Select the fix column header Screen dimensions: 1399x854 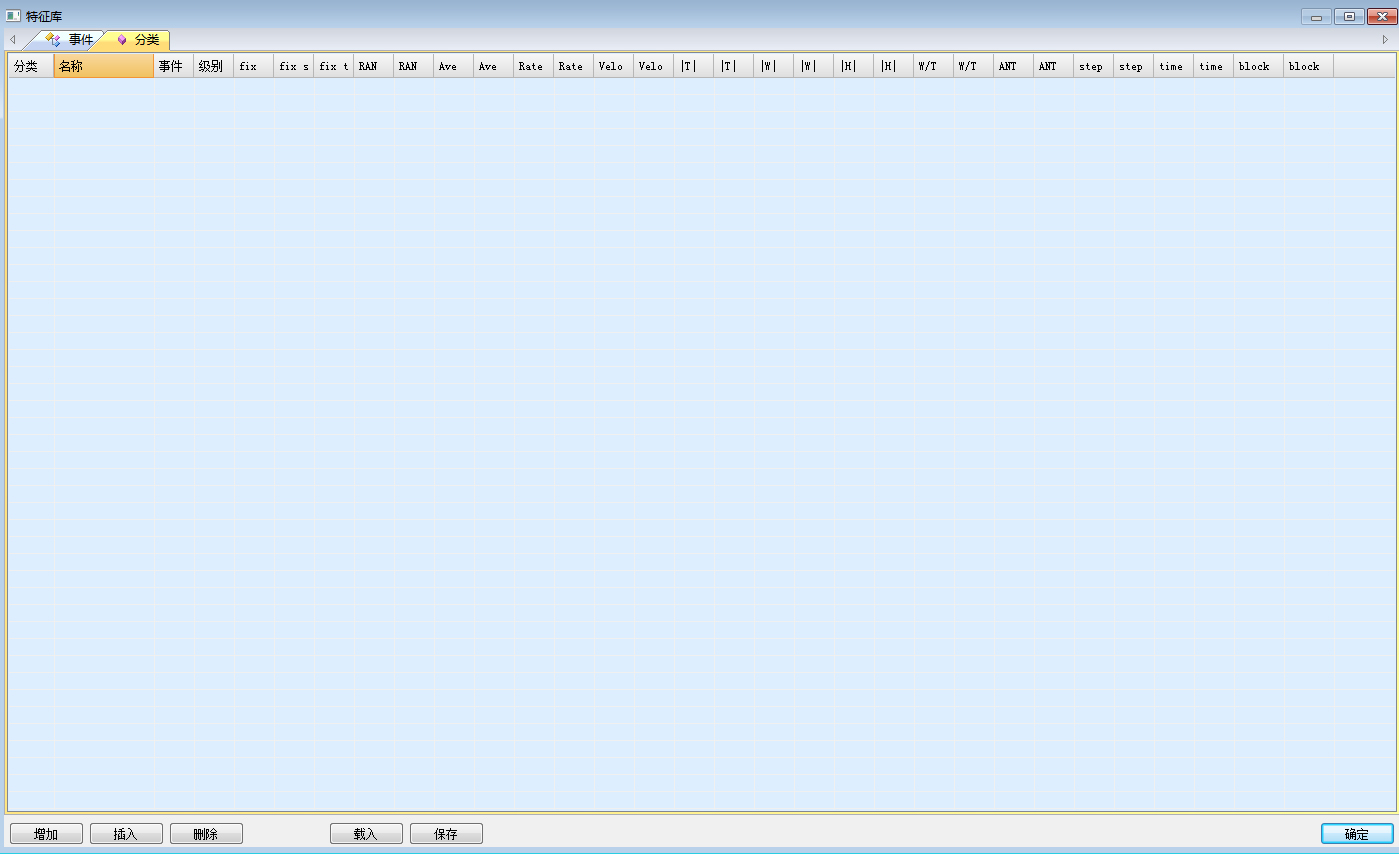254,66
